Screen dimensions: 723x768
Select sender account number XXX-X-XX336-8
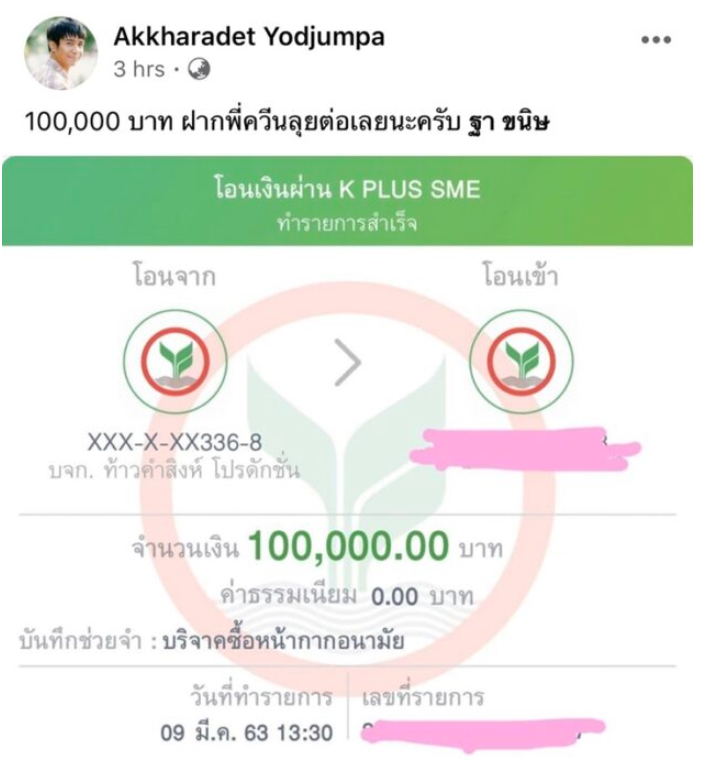(174, 443)
